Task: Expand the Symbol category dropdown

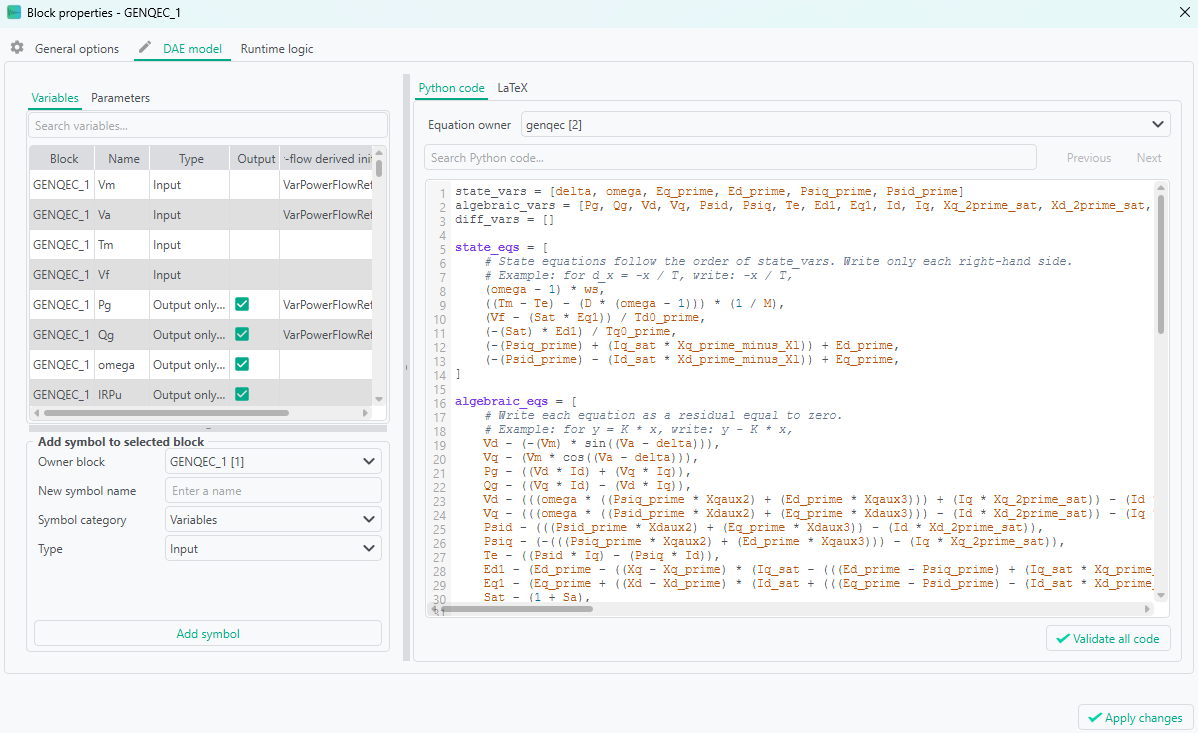Action: tap(273, 520)
